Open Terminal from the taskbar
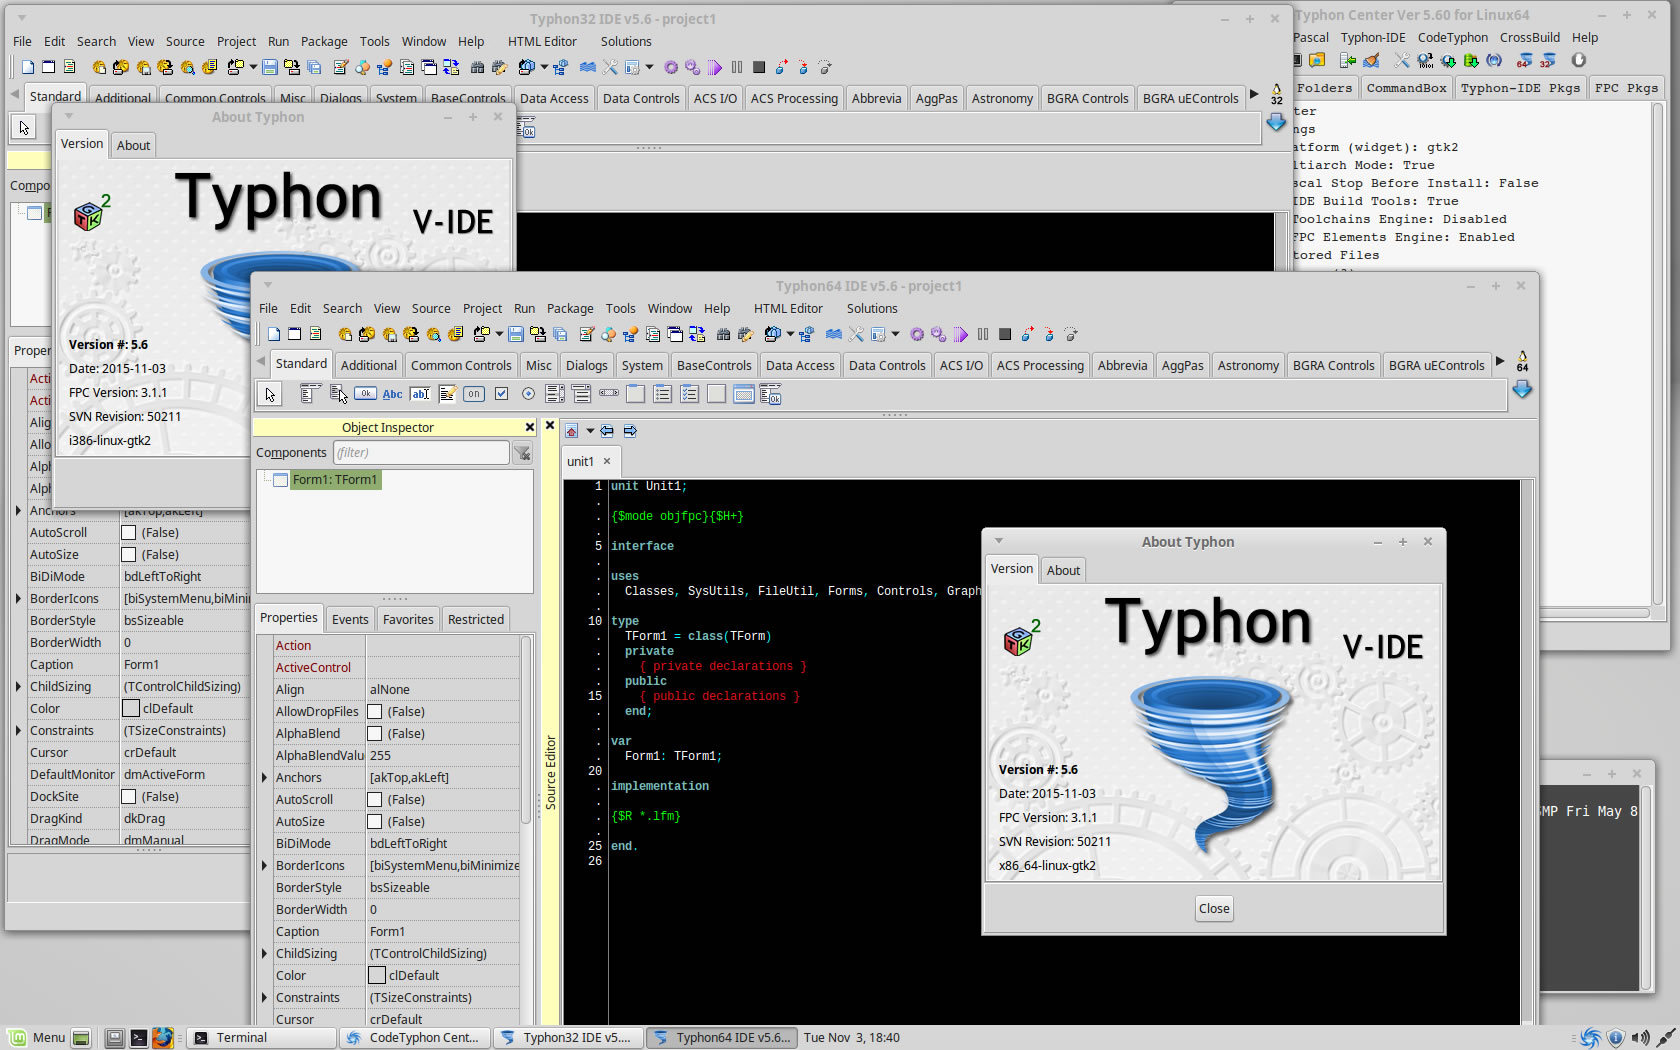1680x1050 pixels. pos(262,1037)
